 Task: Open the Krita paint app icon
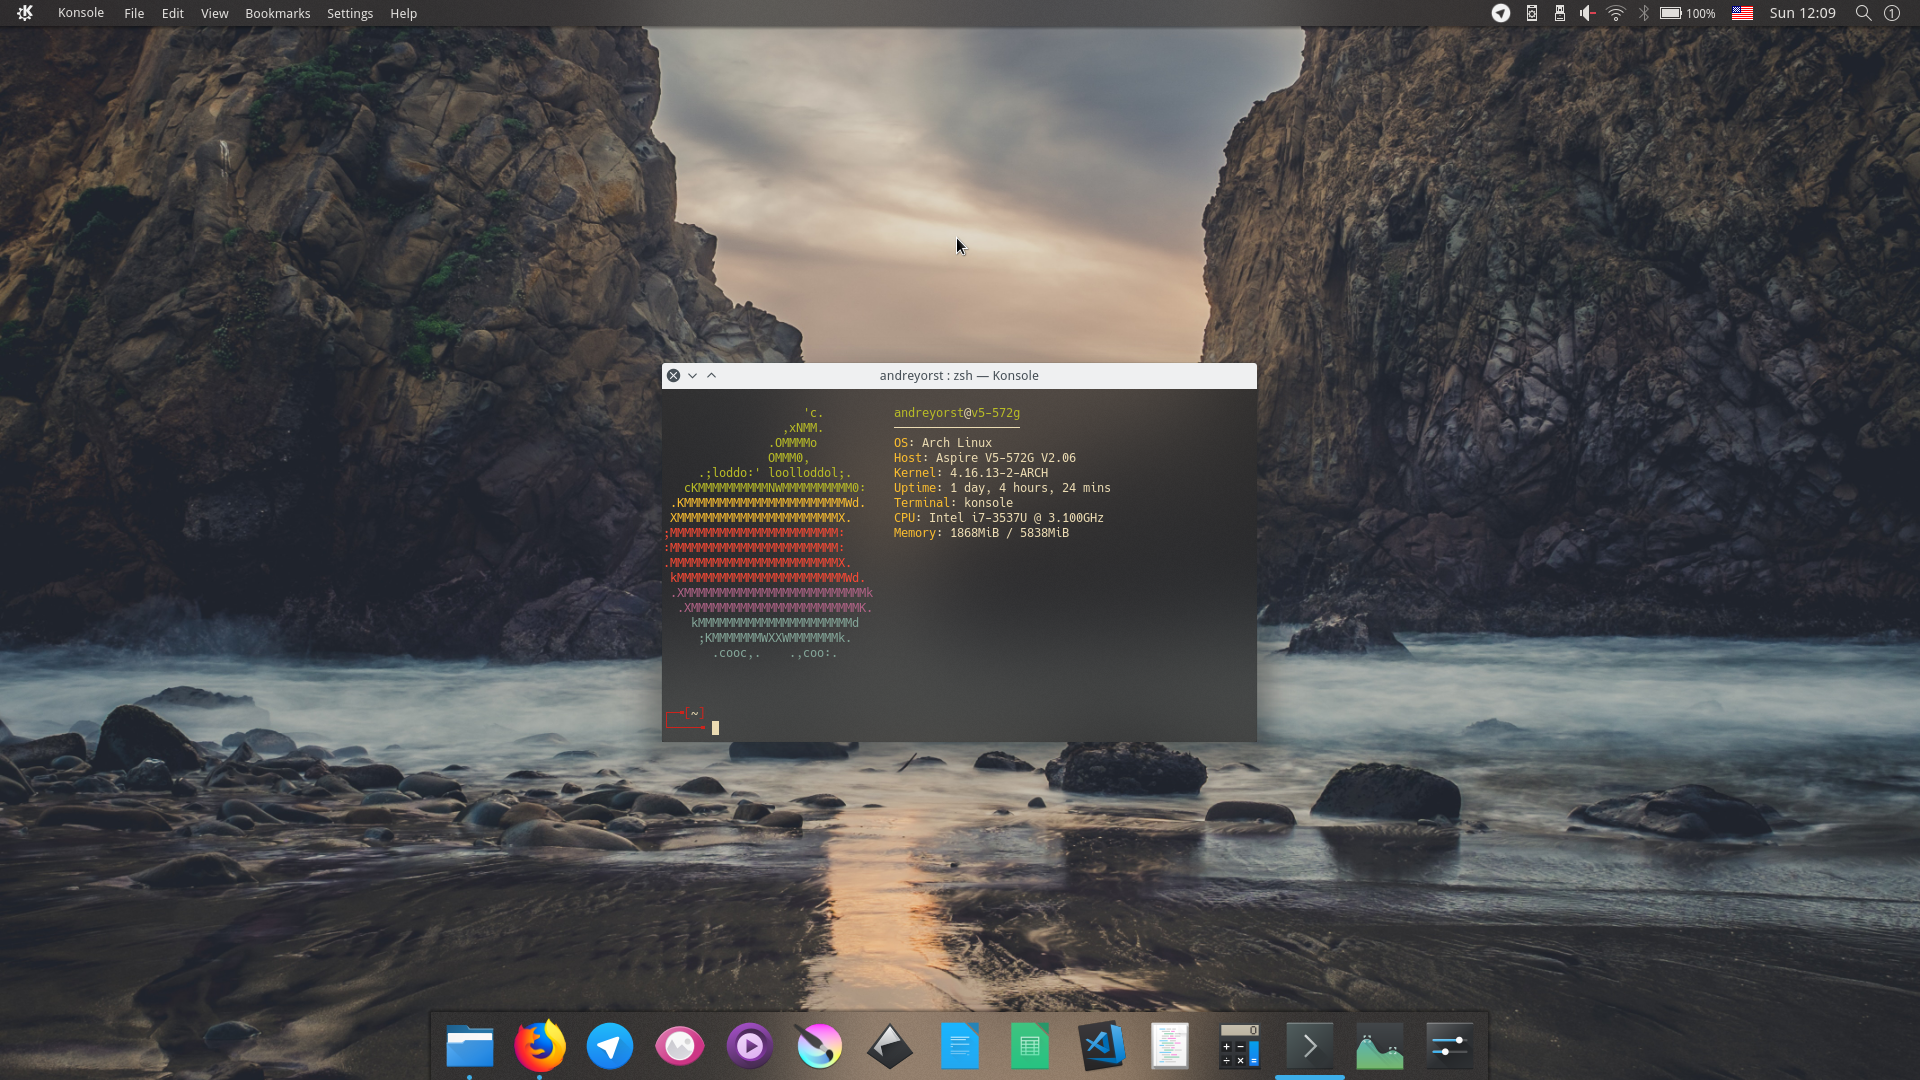click(820, 1046)
